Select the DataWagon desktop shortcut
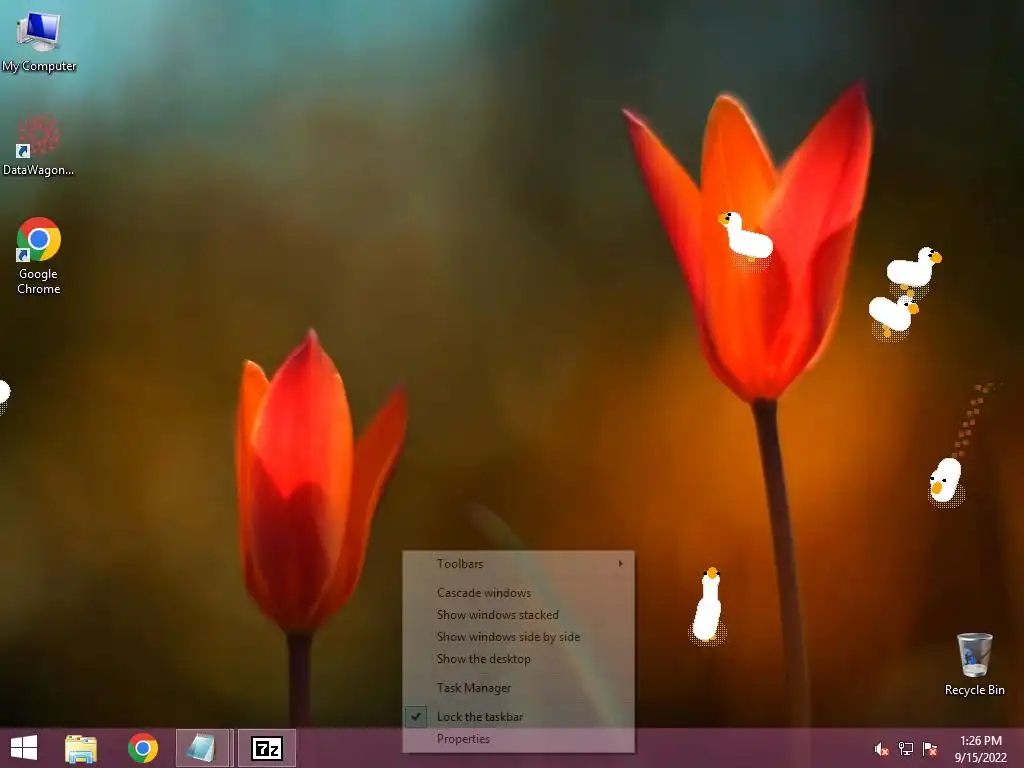This screenshot has height=768, width=1024. click(38, 146)
